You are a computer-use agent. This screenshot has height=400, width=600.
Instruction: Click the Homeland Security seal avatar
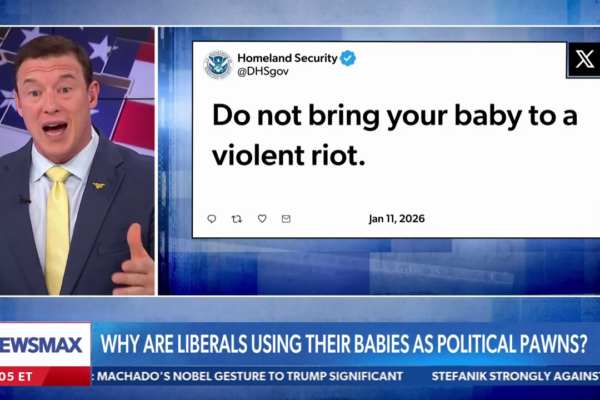(x=218, y=65)
